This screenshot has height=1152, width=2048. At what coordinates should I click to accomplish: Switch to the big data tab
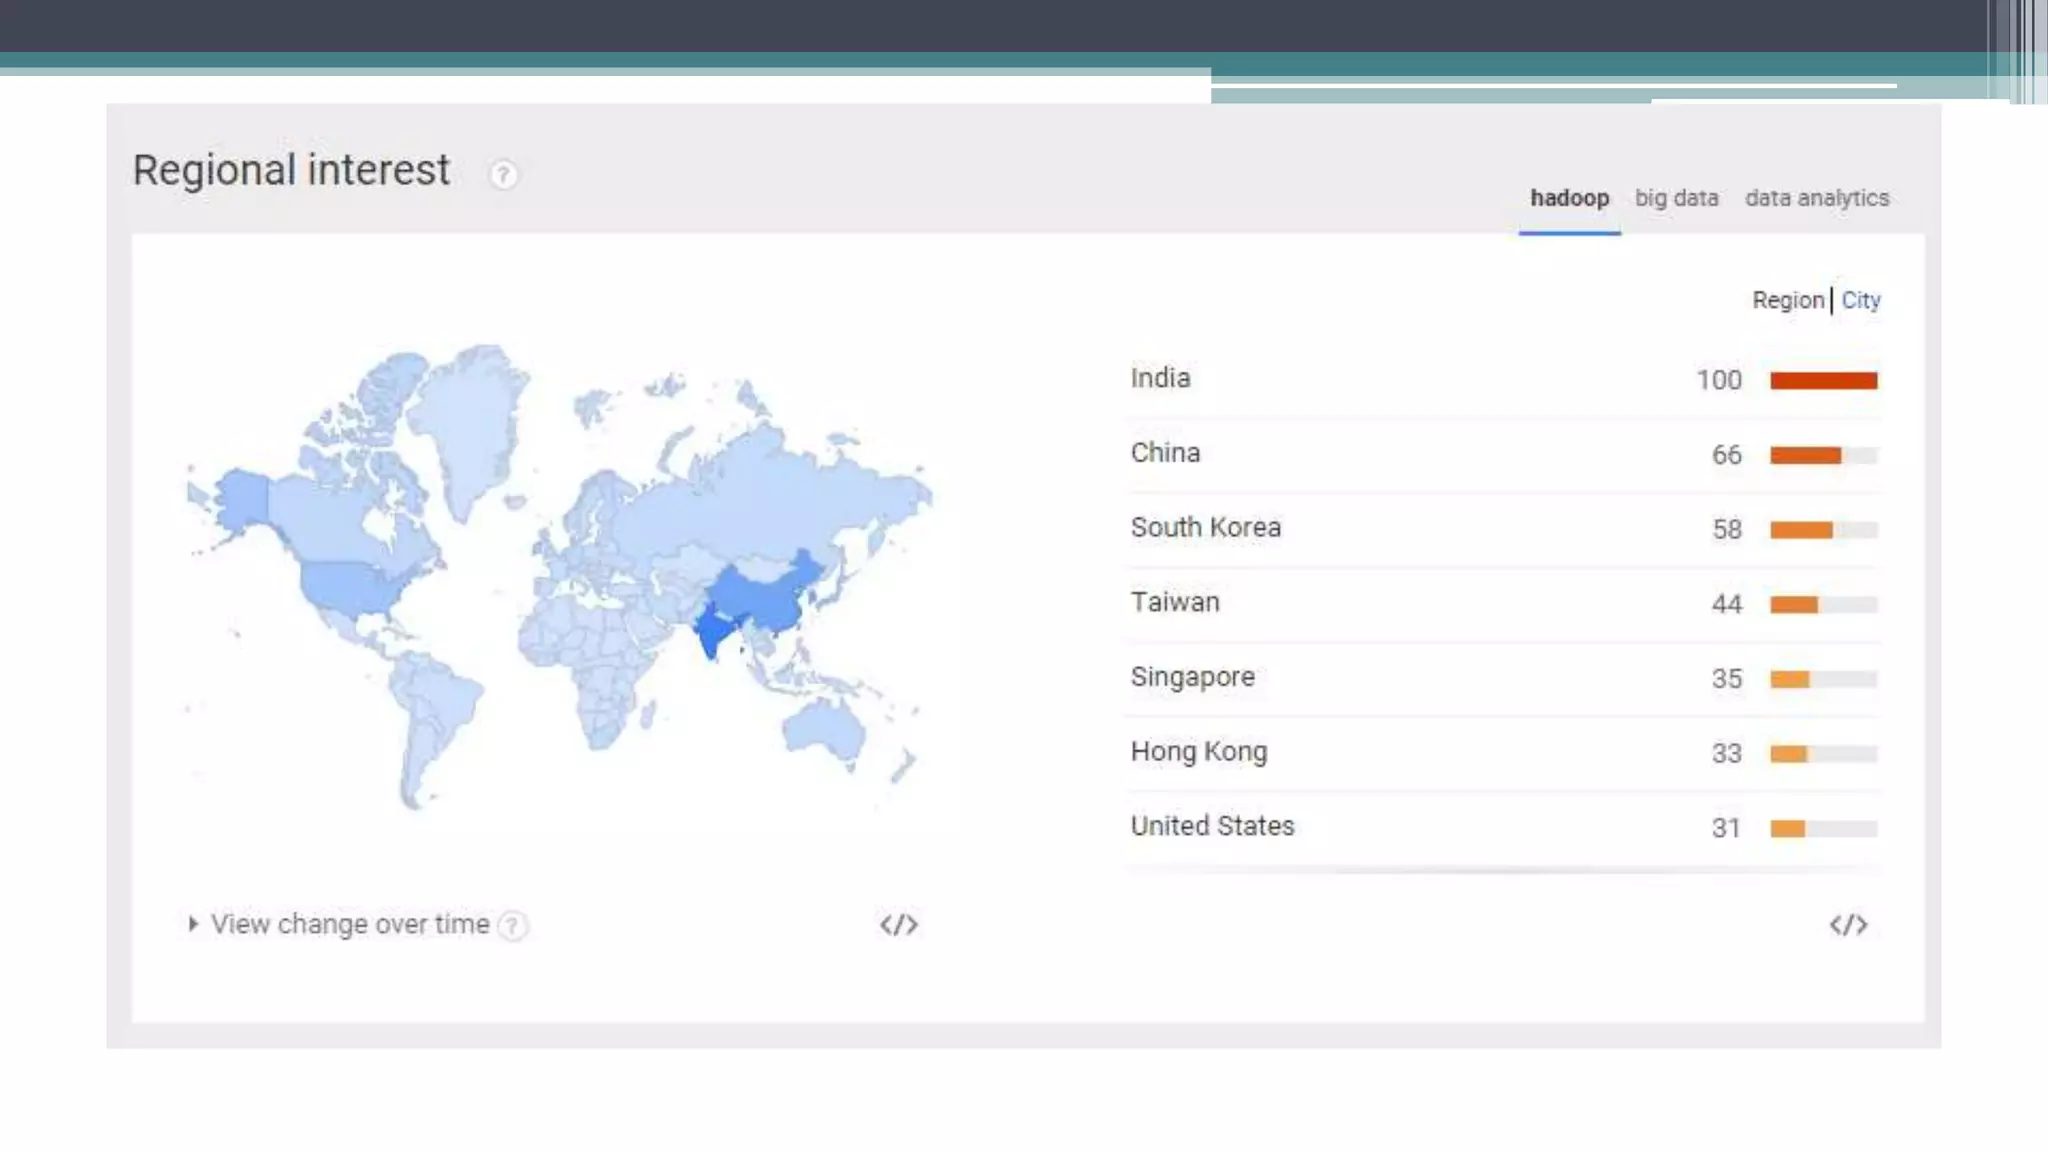tap(1676, 198)
